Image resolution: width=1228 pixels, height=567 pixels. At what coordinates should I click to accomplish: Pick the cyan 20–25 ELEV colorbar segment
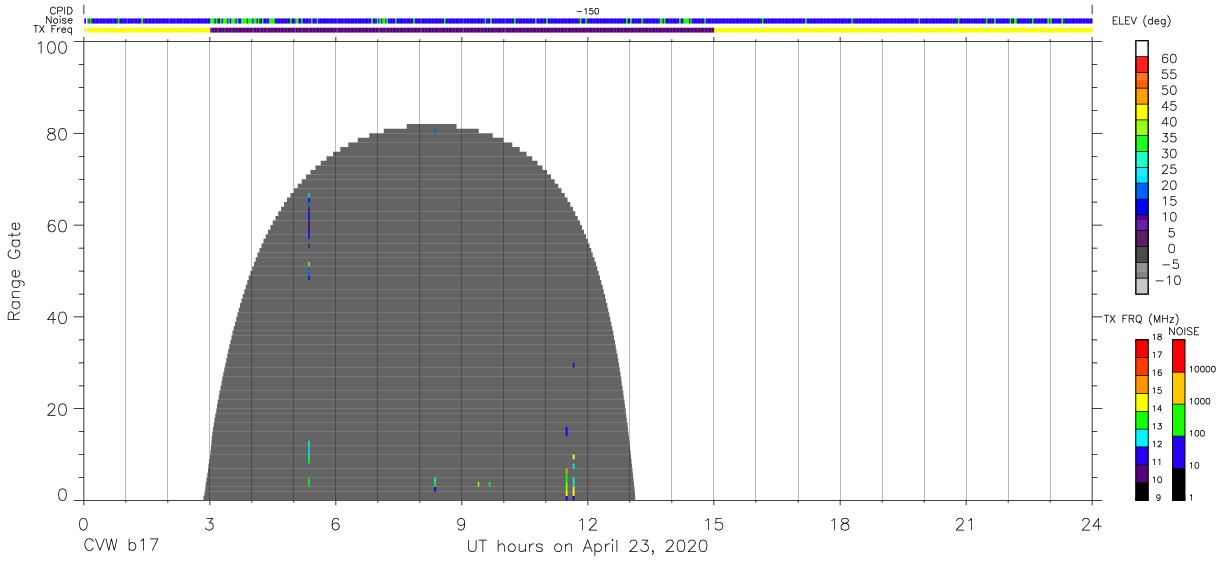[x=1142, y=176]
